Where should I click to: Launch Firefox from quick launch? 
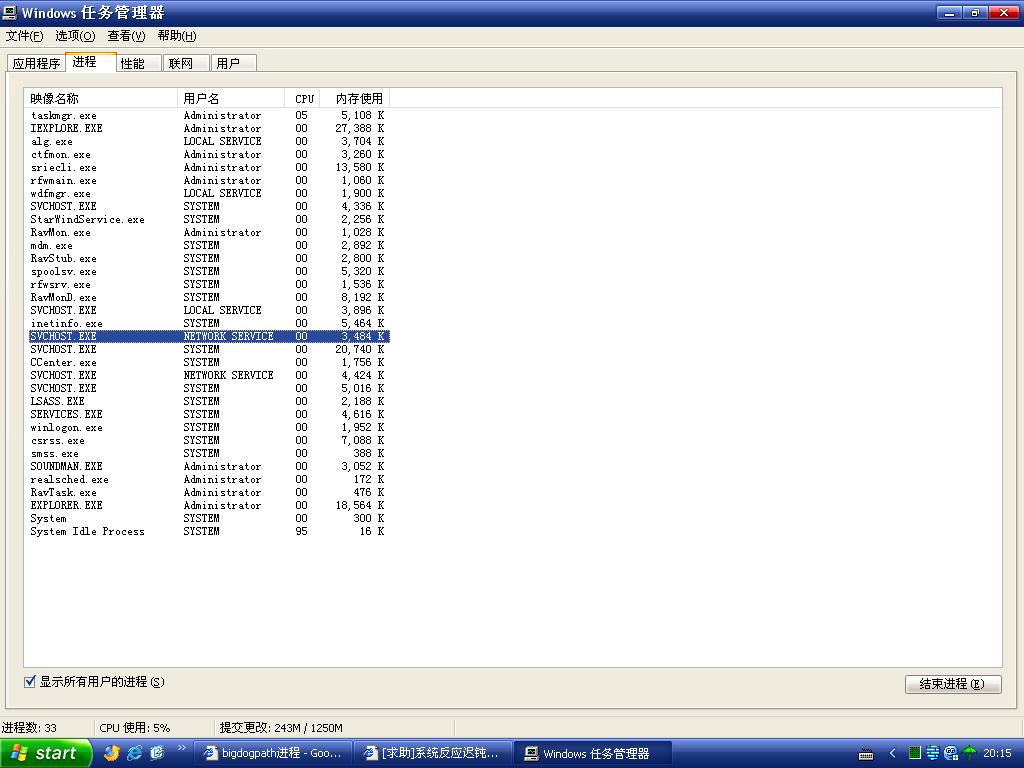[112, 753]
